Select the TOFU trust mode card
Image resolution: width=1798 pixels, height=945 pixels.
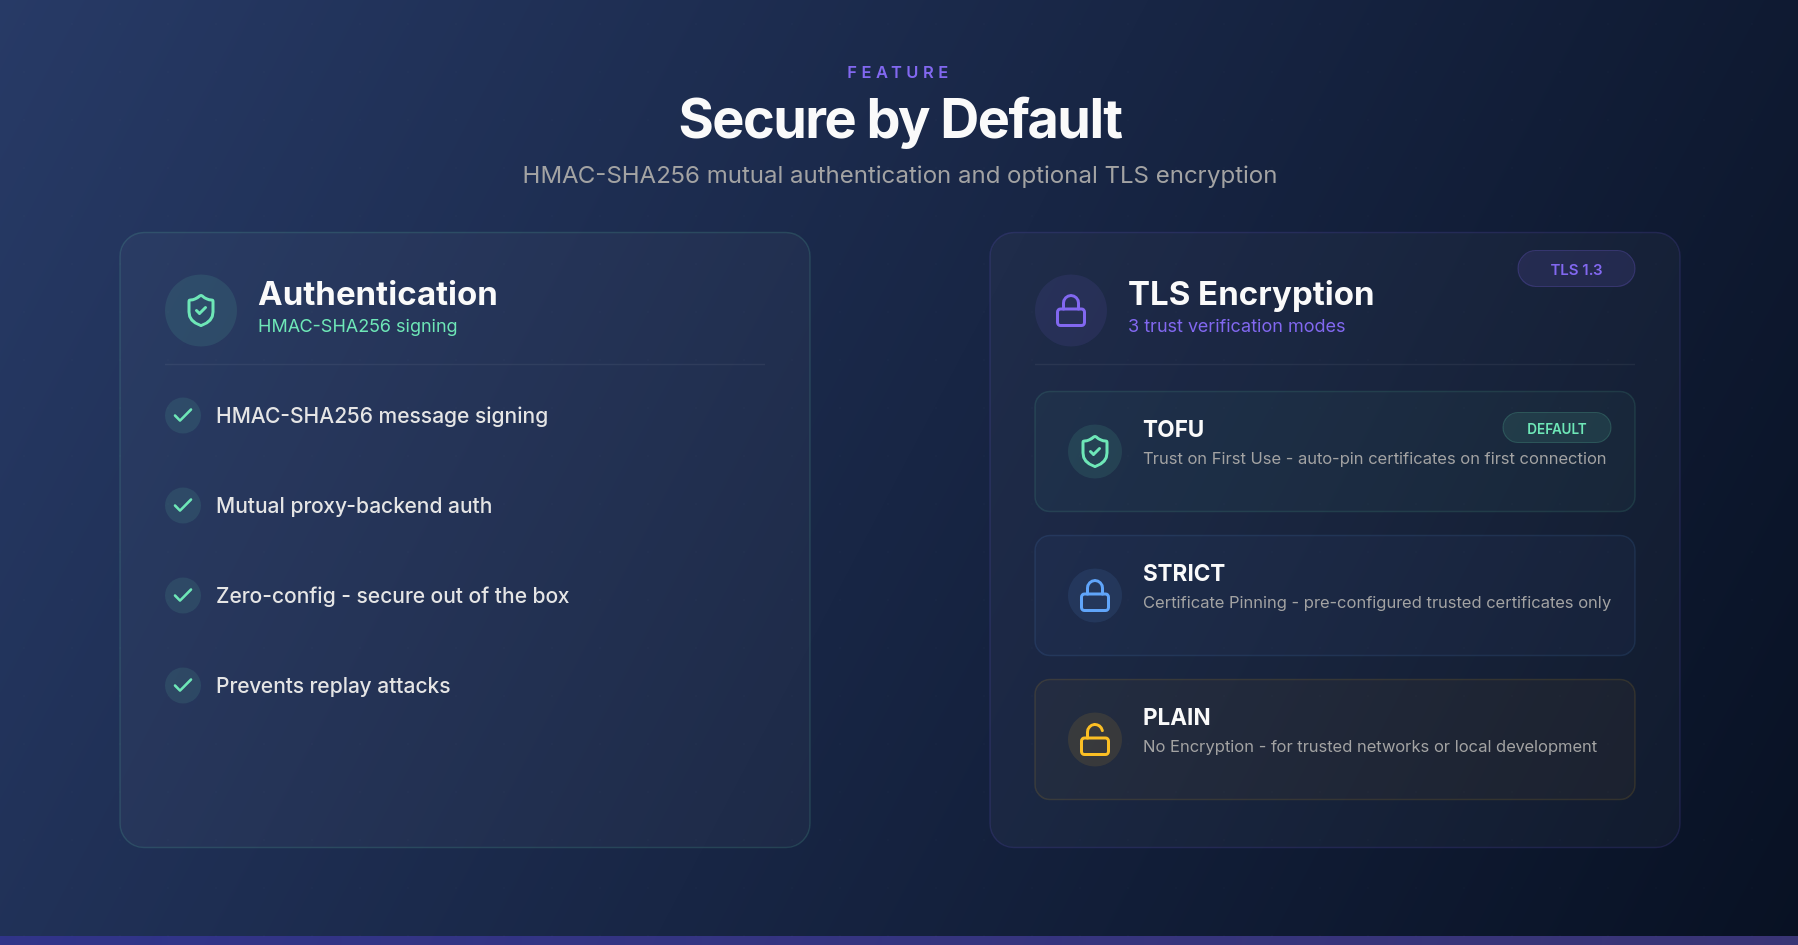[1335, 452]
